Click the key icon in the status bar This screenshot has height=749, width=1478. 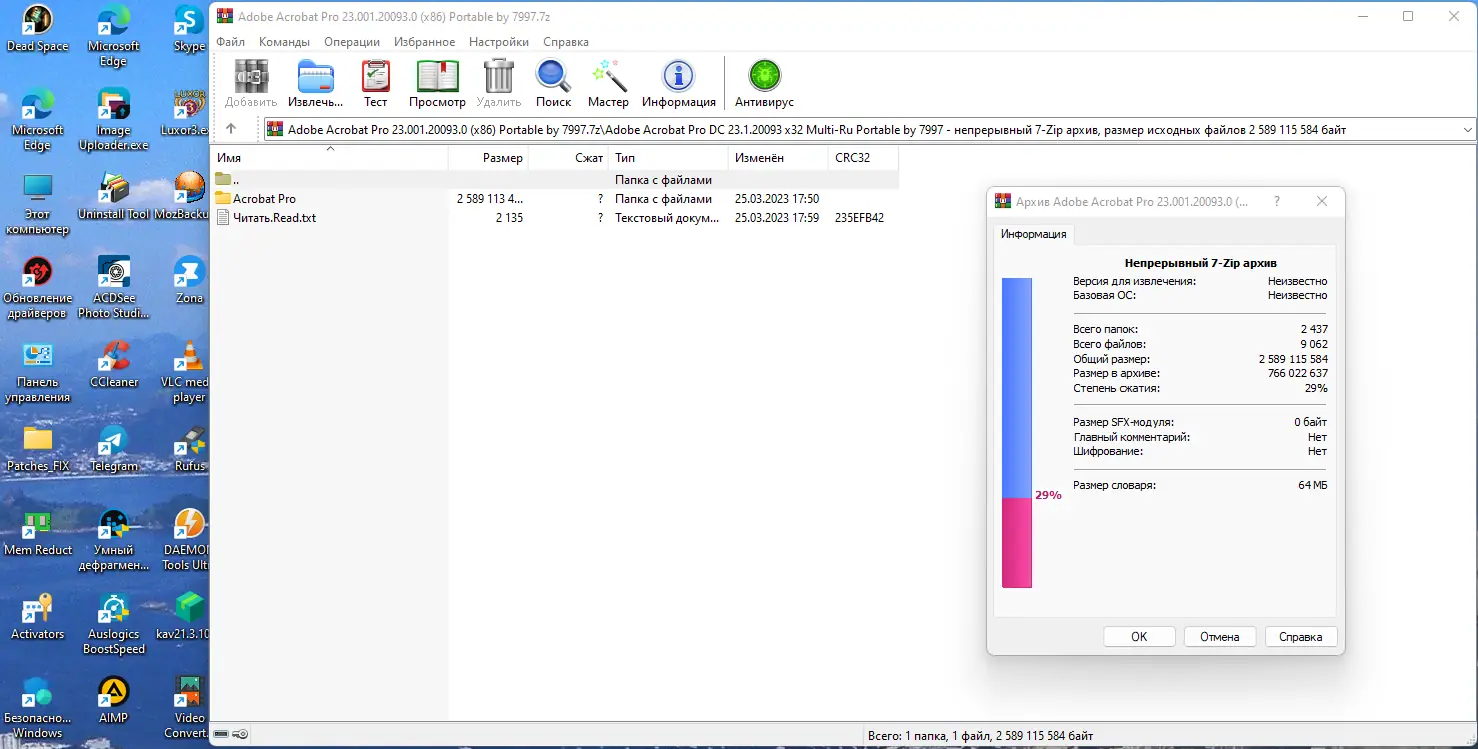[241, 734]
